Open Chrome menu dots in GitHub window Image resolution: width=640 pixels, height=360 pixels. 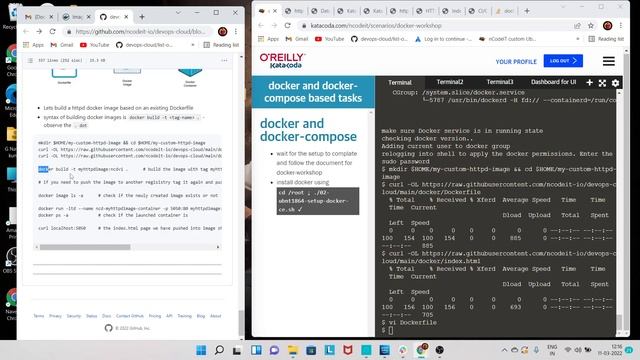(x=236, y=31)
